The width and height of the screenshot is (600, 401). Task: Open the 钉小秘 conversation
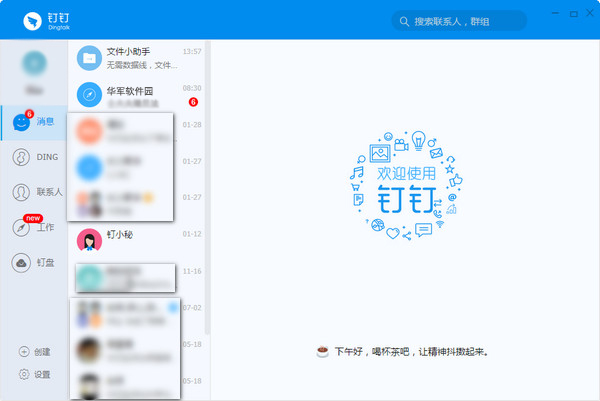pyautogui.click(x=140, y=237)
